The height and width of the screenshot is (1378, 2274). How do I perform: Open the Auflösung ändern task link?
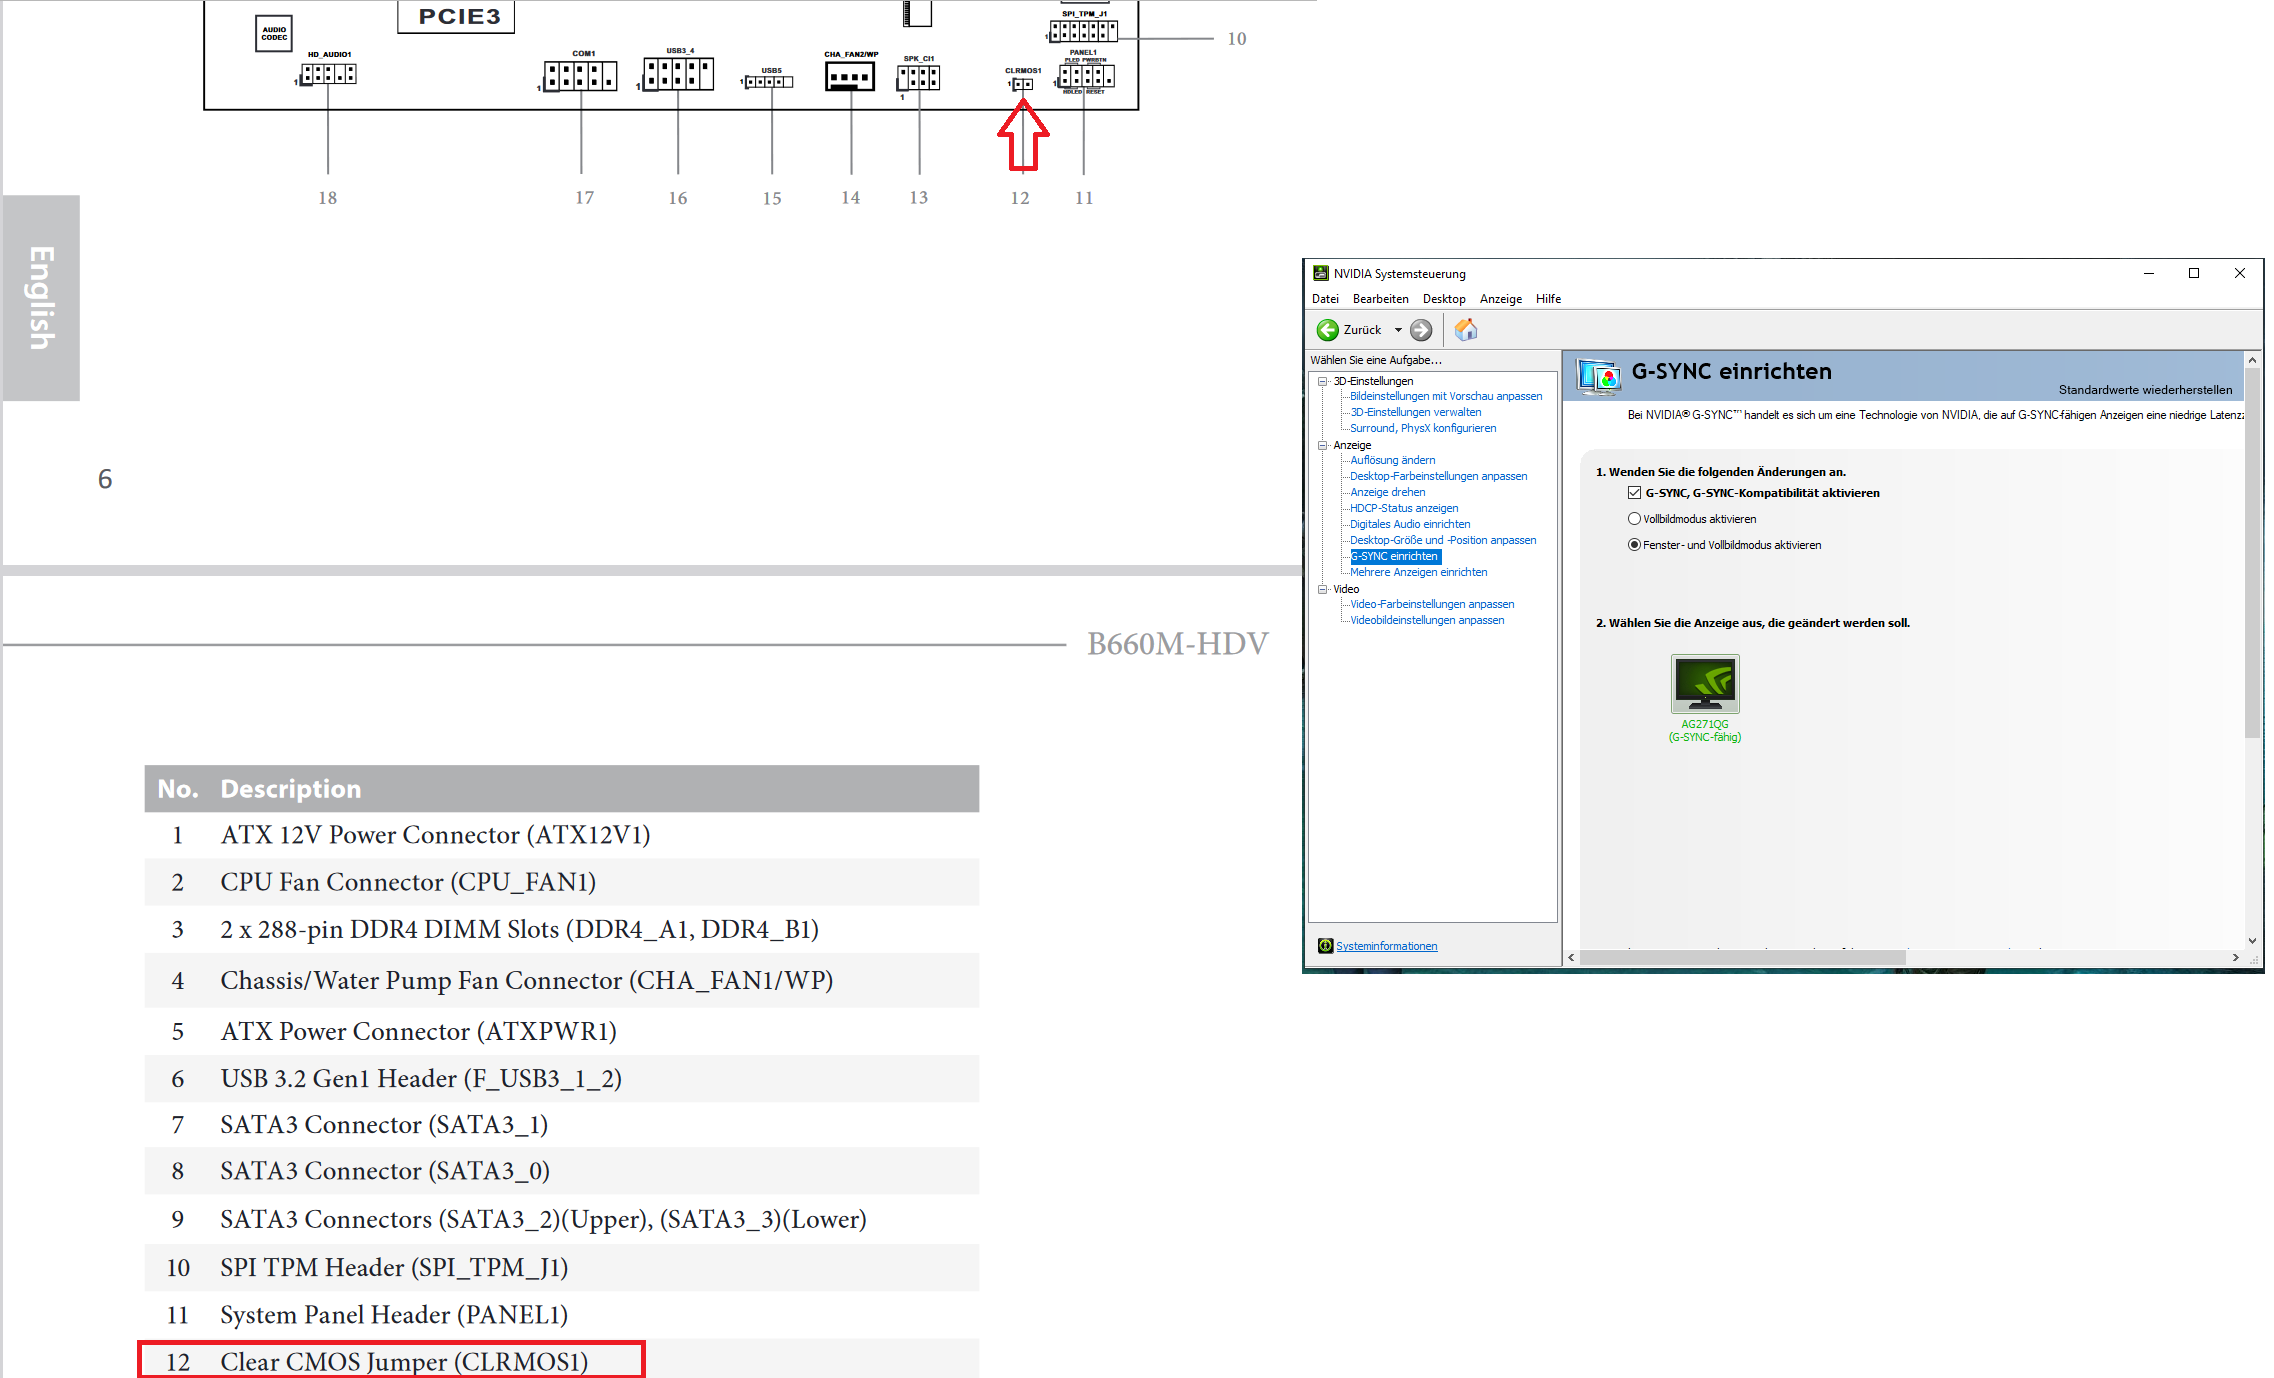[x=1392, y=460]
